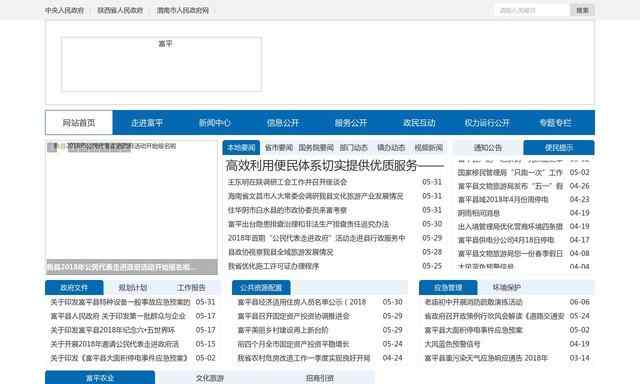Switch to 规划计划 tab
The width and height of the screenshot is (640, 384).
coord(133,288)
